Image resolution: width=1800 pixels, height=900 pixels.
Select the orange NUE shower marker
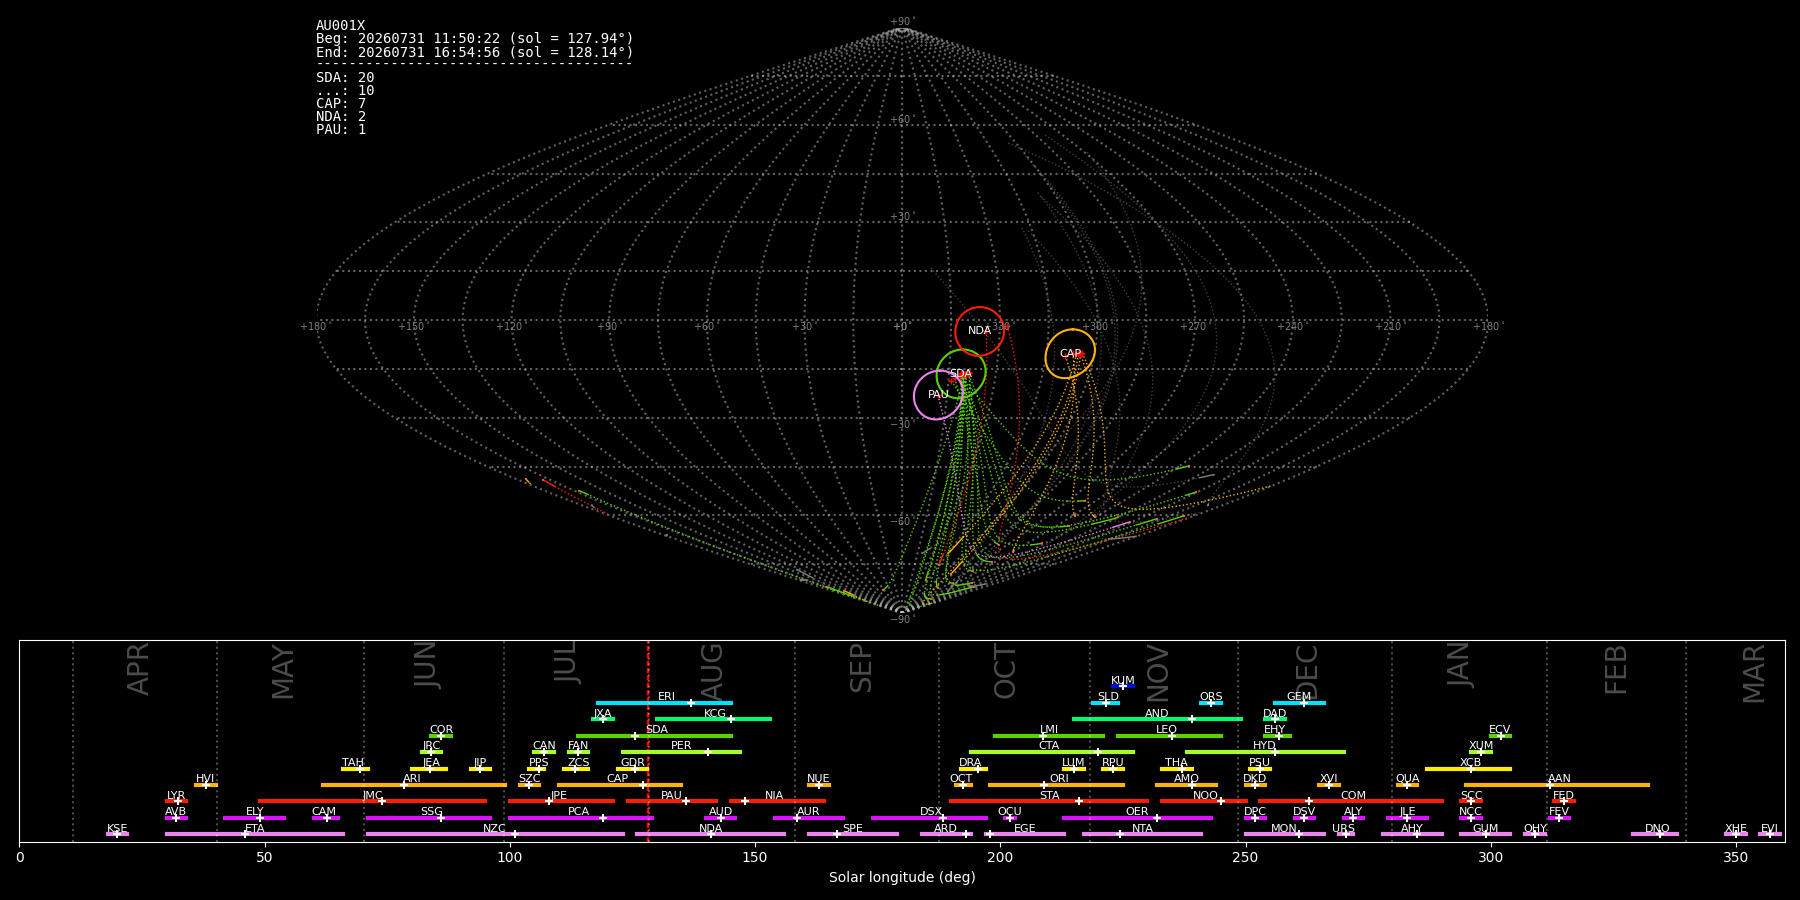[x=819, y=785]
